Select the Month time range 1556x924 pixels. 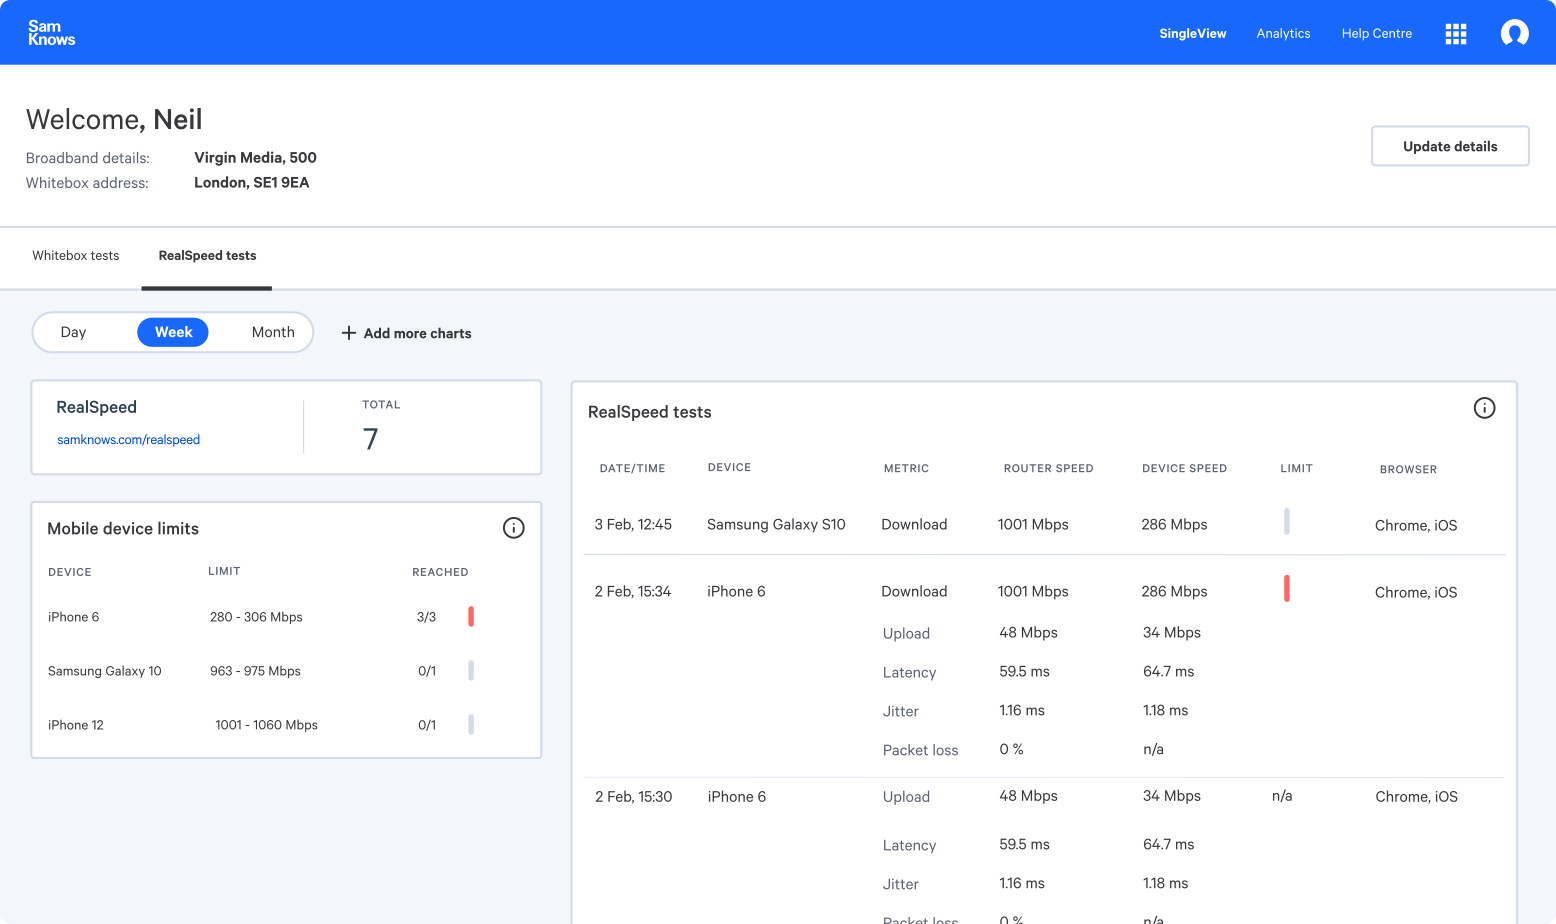(273, 332)
